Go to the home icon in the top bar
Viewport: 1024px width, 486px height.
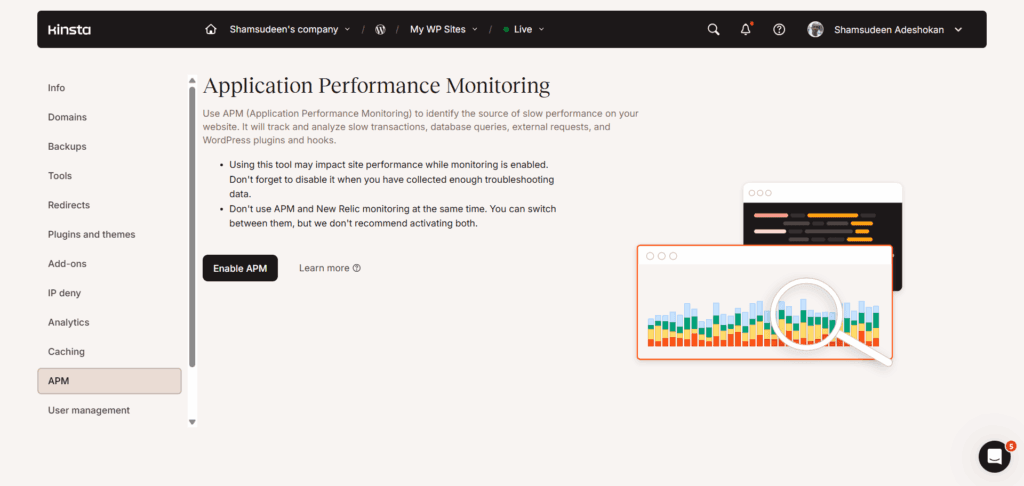click(x=210, y=29)
